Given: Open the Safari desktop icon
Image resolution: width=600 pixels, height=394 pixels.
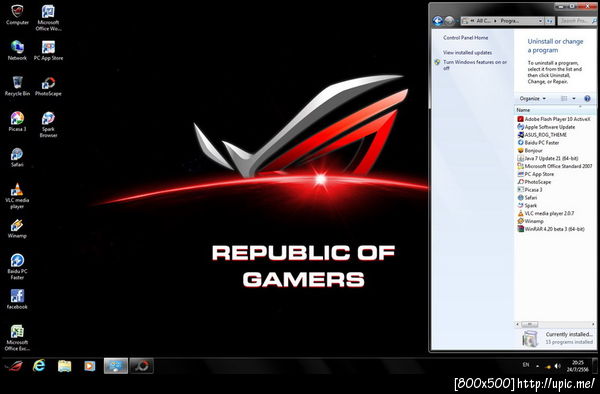Looking at the screenshot, I should [17, 157].
